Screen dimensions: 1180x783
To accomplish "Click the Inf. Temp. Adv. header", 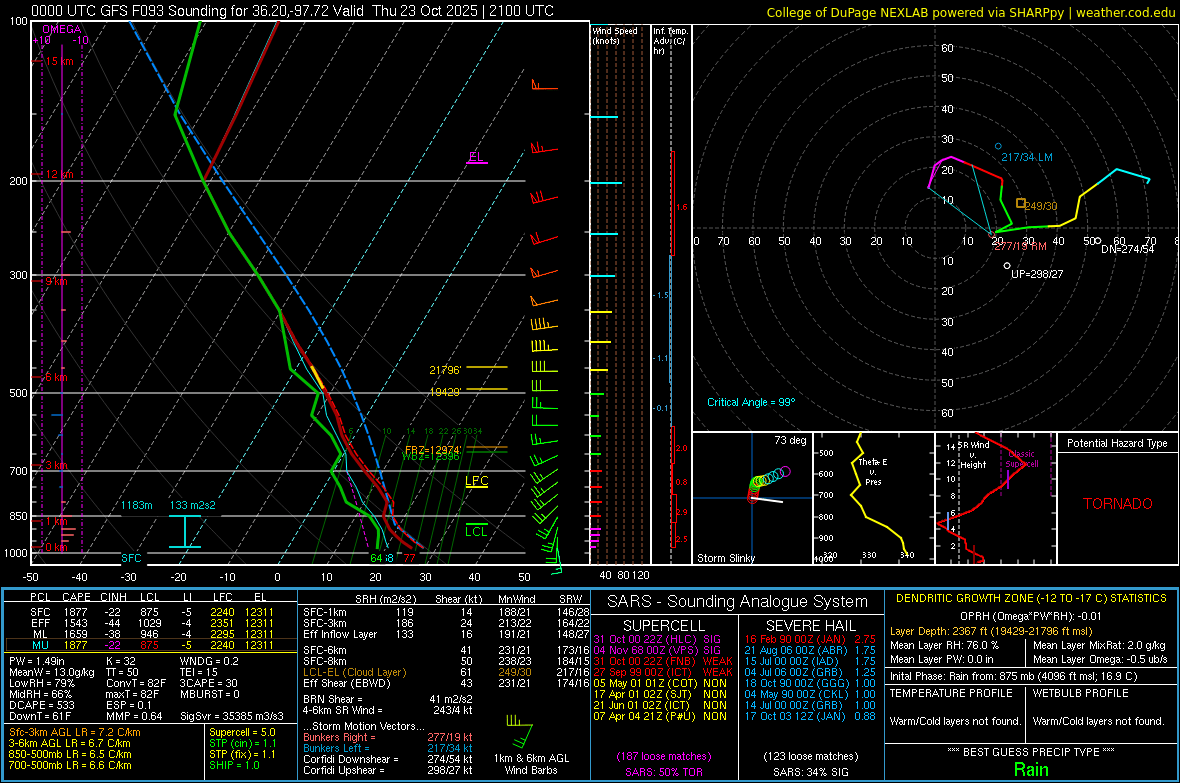I will pos(671,41).
